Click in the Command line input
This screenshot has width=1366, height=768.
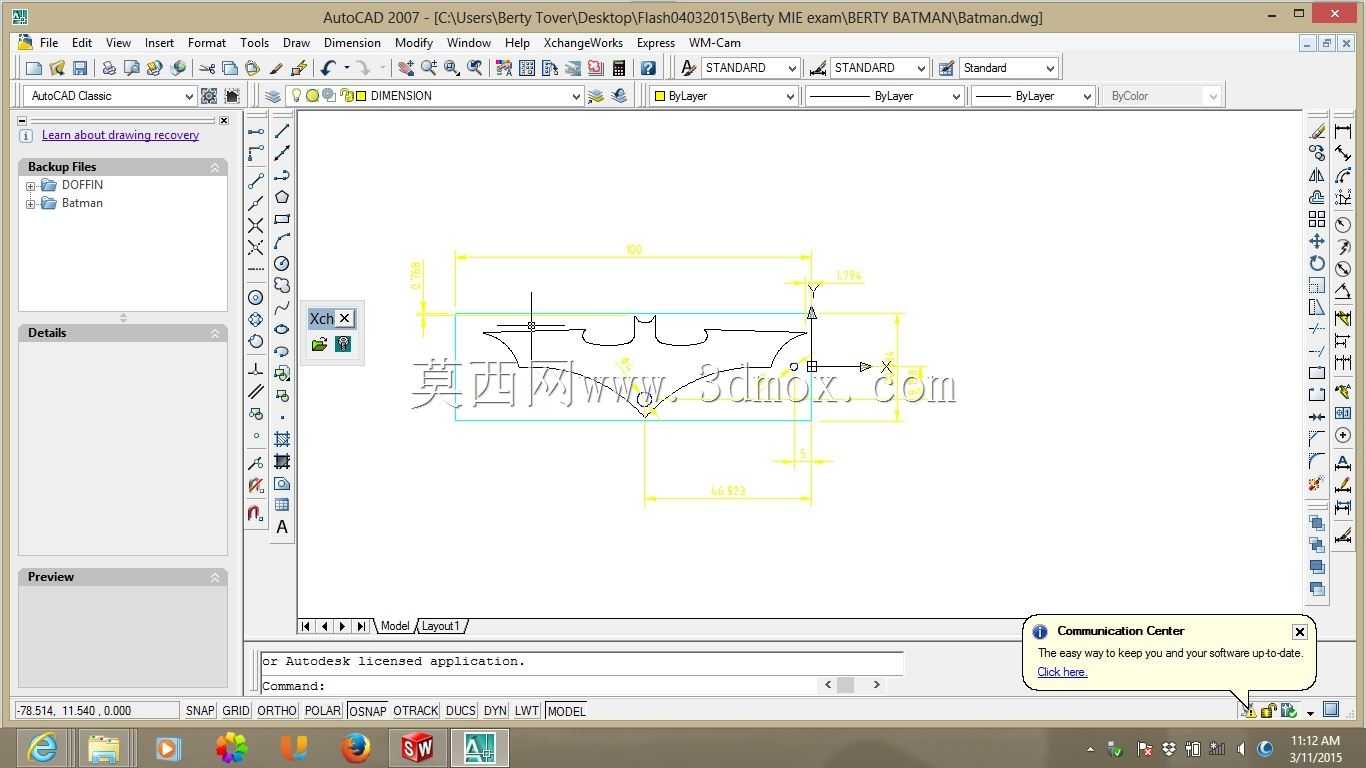coord(540,685)
